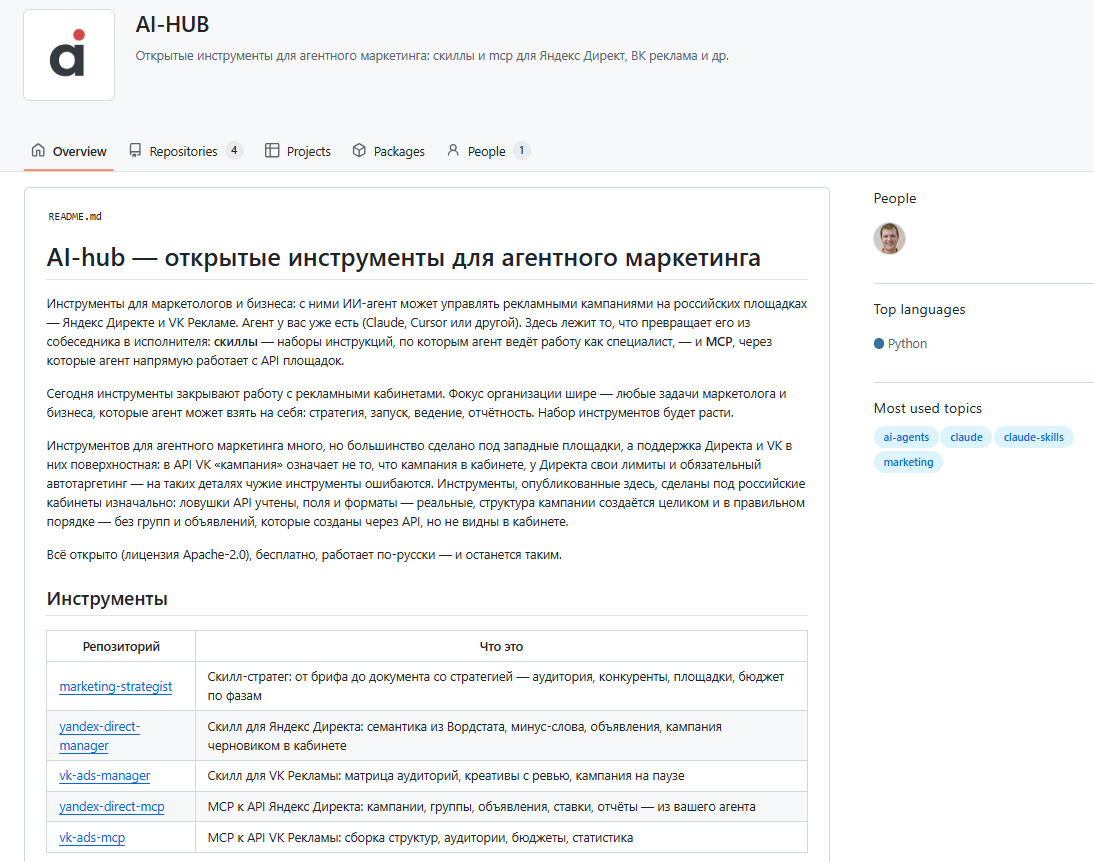Viewport: 1094px width, 862px height.
Task: Click the Repositories book icon
Action: click(x=135, y=150)
